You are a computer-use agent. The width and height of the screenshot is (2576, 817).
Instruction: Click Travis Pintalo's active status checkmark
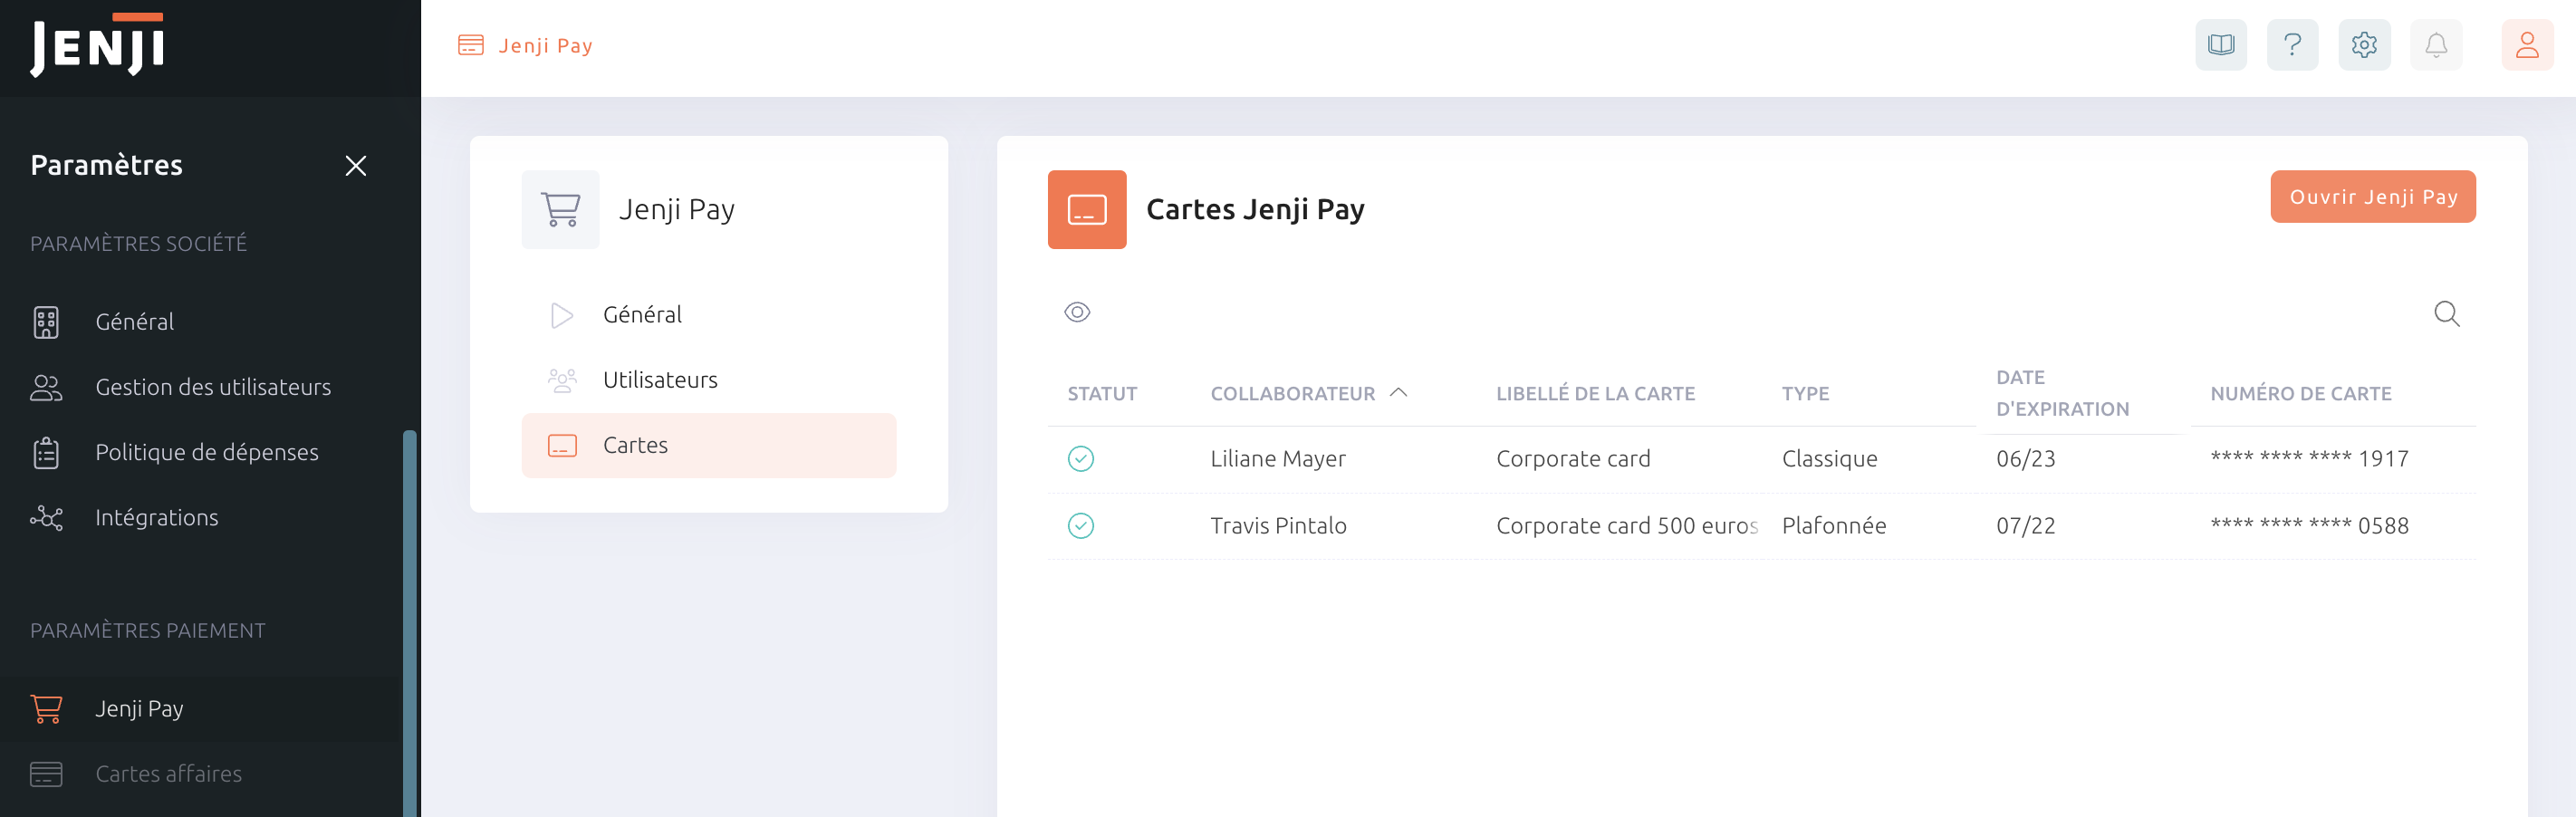pyautogui.click(x=1080, y=526)
